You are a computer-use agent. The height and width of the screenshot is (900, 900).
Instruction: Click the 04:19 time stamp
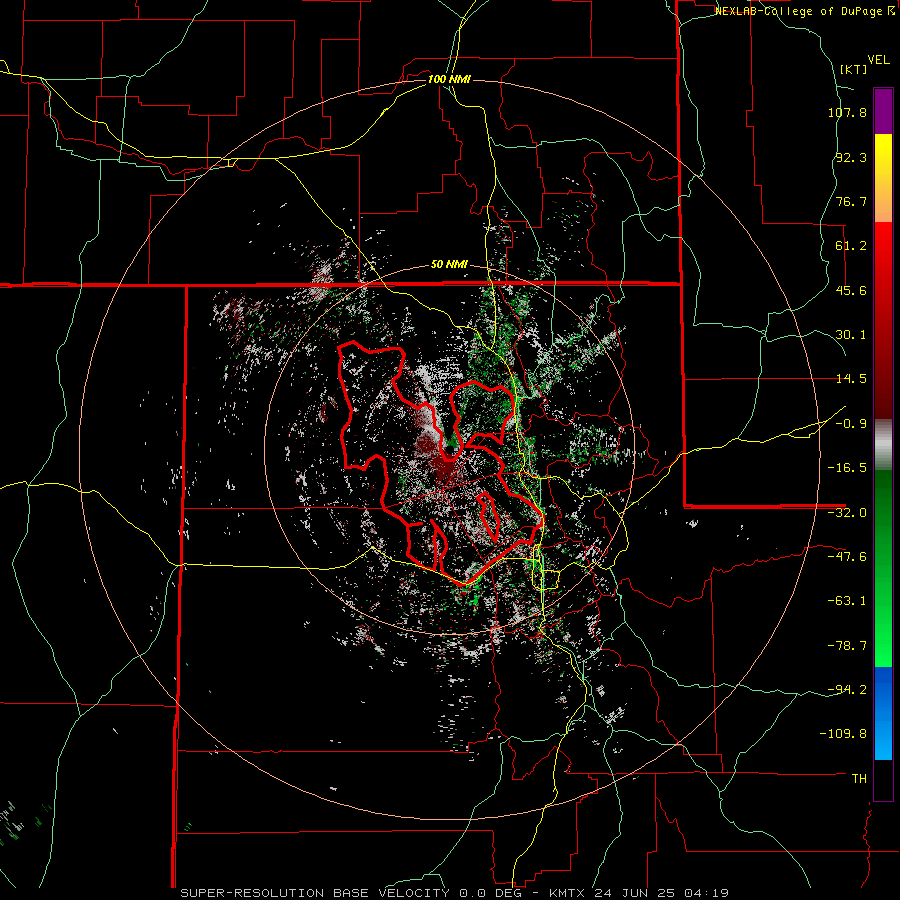708,893
